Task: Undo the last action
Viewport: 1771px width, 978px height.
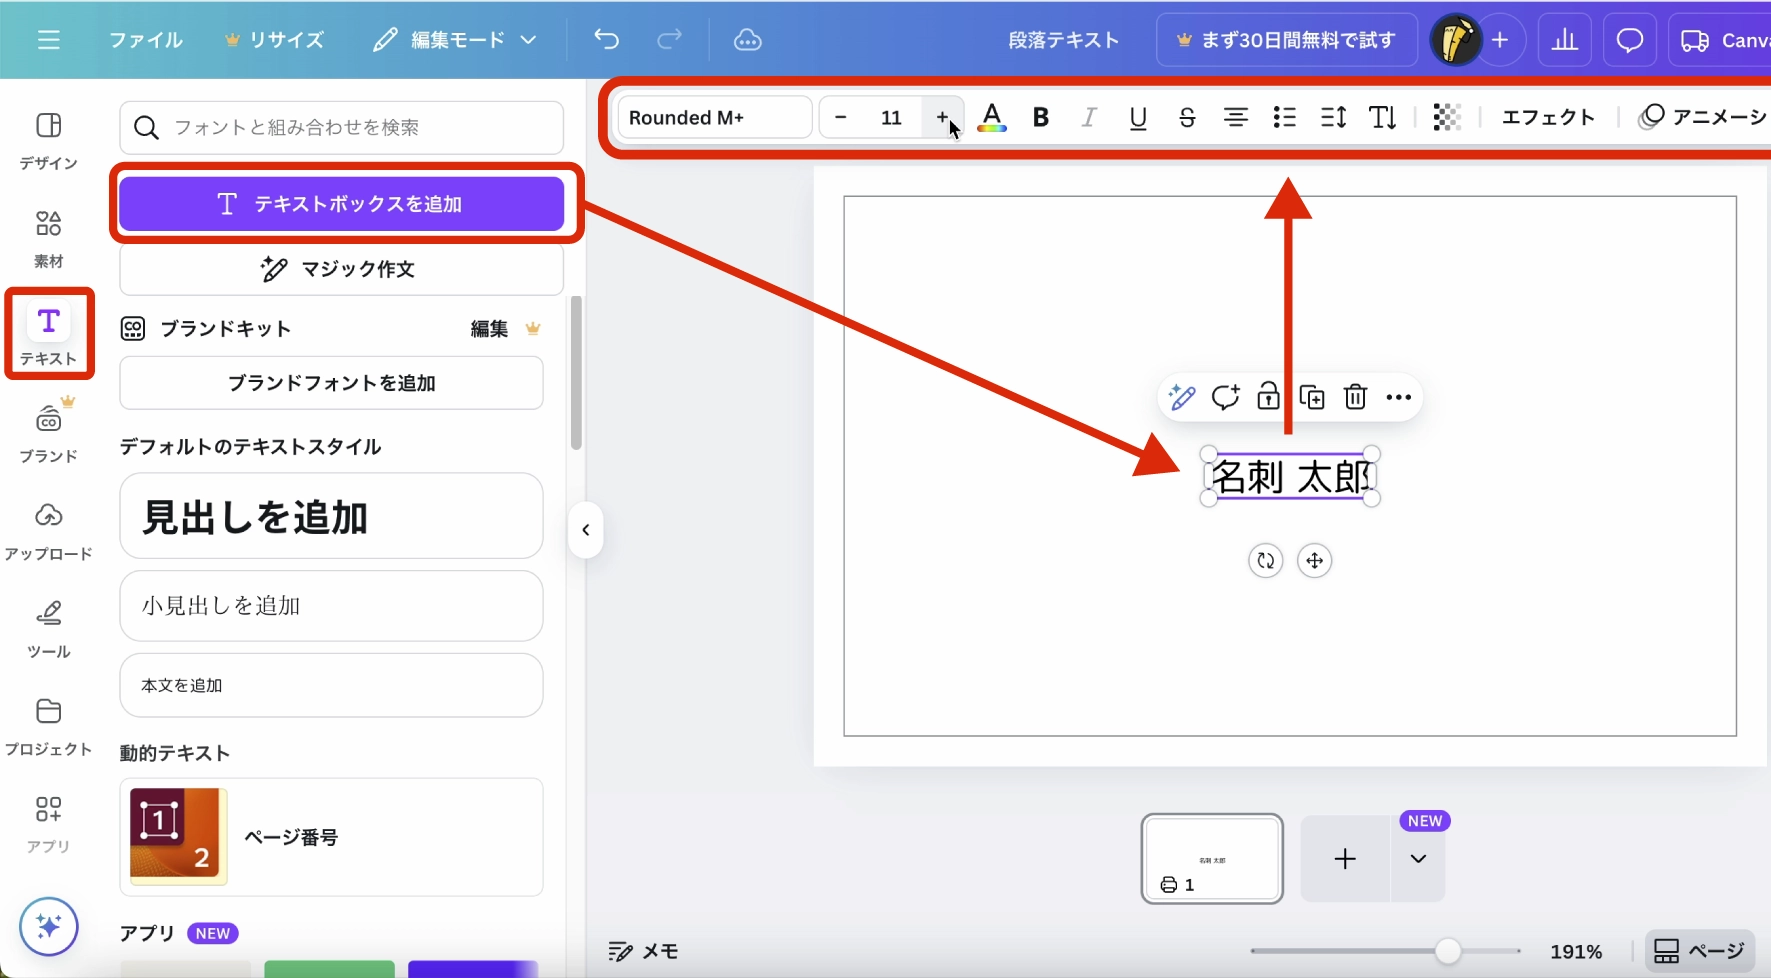Action: tap(606, 40)
